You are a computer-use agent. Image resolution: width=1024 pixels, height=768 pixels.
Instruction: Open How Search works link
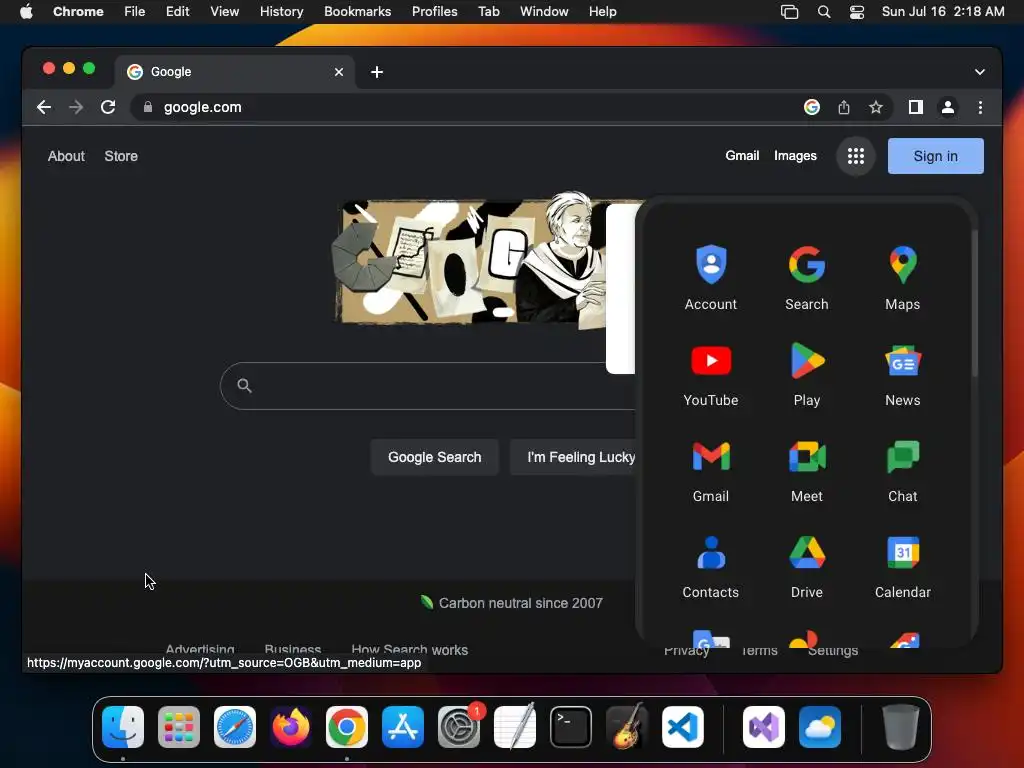click(409, 650)
